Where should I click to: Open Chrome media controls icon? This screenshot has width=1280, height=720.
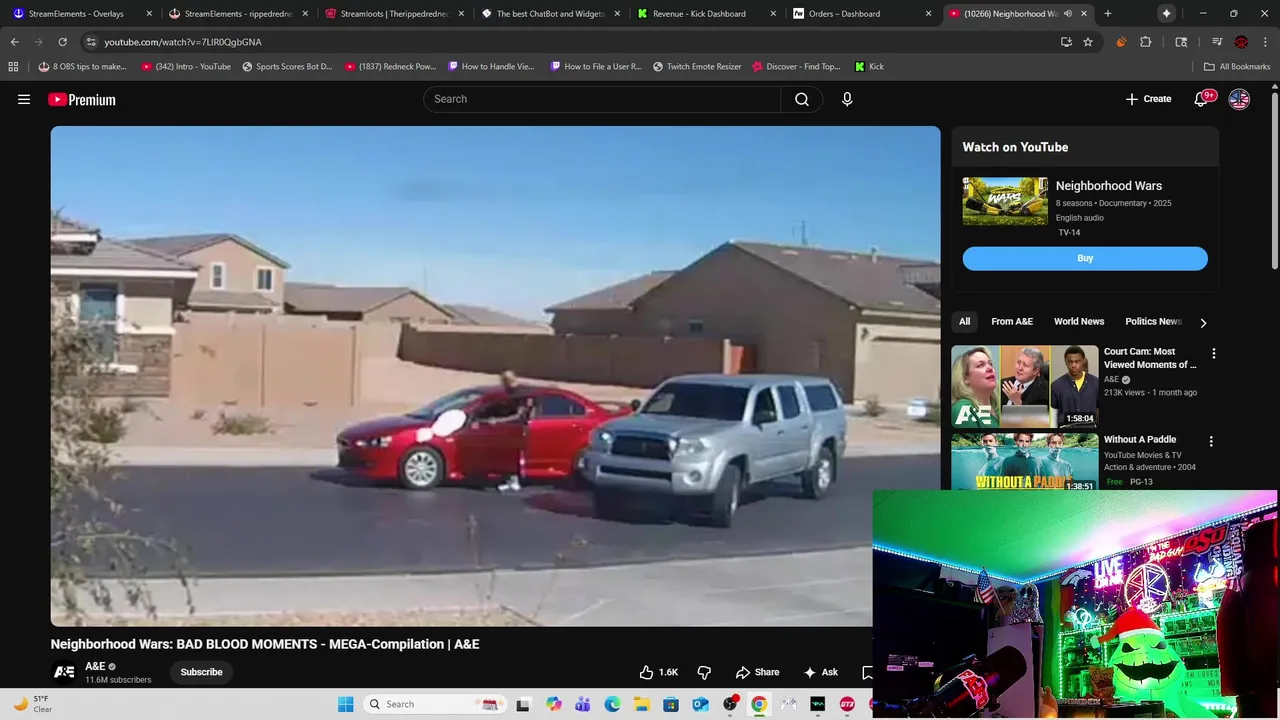point(1217,42)
